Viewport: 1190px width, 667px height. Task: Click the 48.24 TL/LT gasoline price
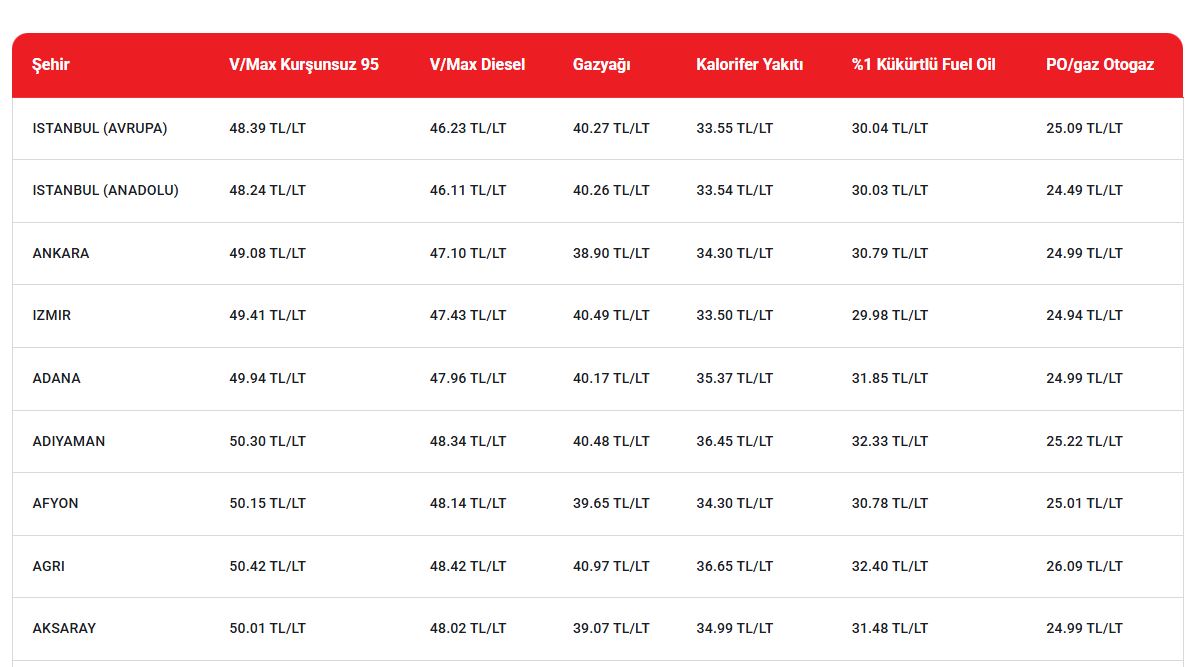pyautogui.click(x=267, y=190)
